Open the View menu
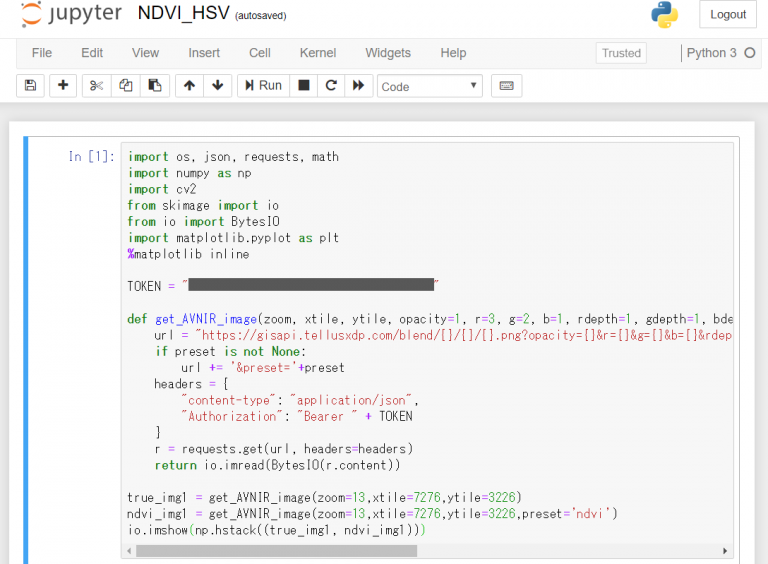 click(x=145, y=53)
